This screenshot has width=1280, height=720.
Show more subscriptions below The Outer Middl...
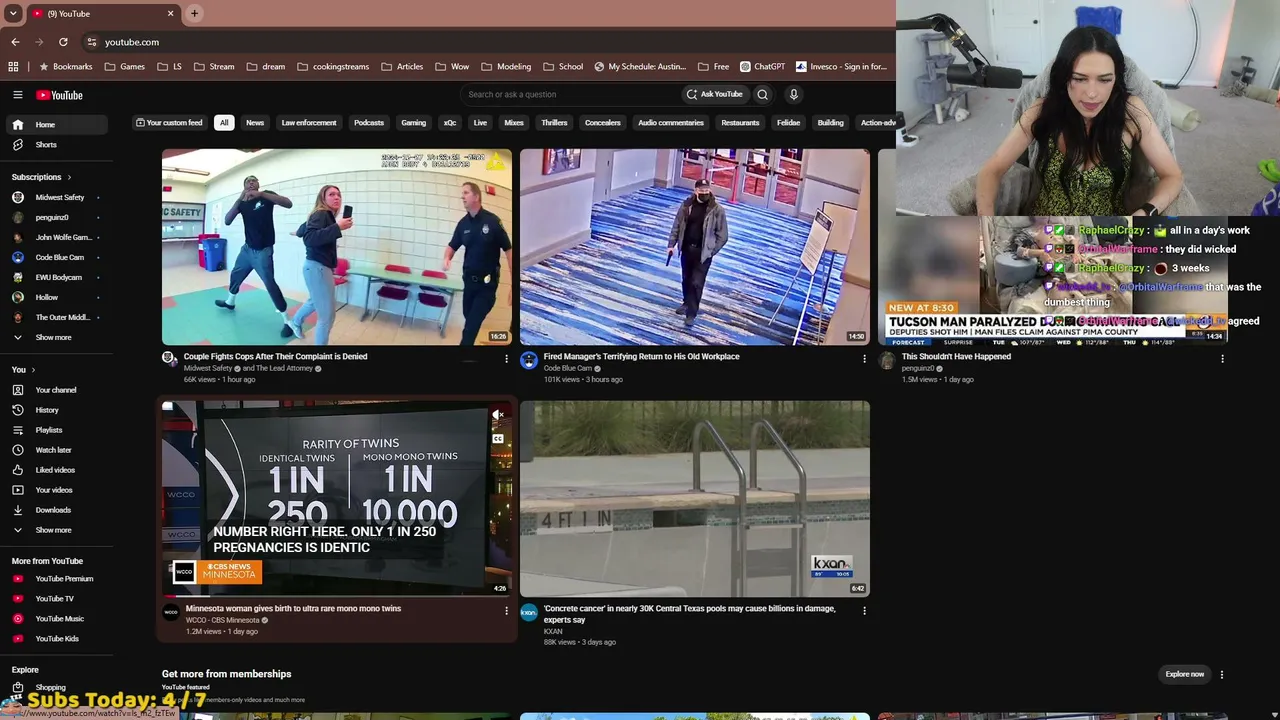55,338
